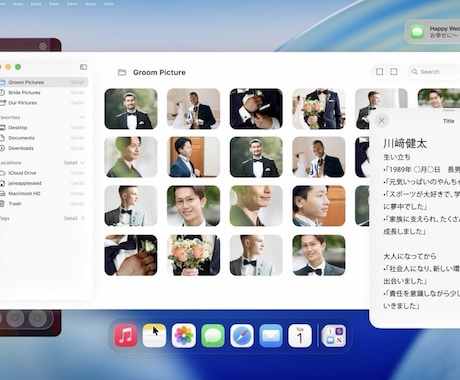
Task: Select the magnifier icon in the search box
Action: tap(414, 72)
